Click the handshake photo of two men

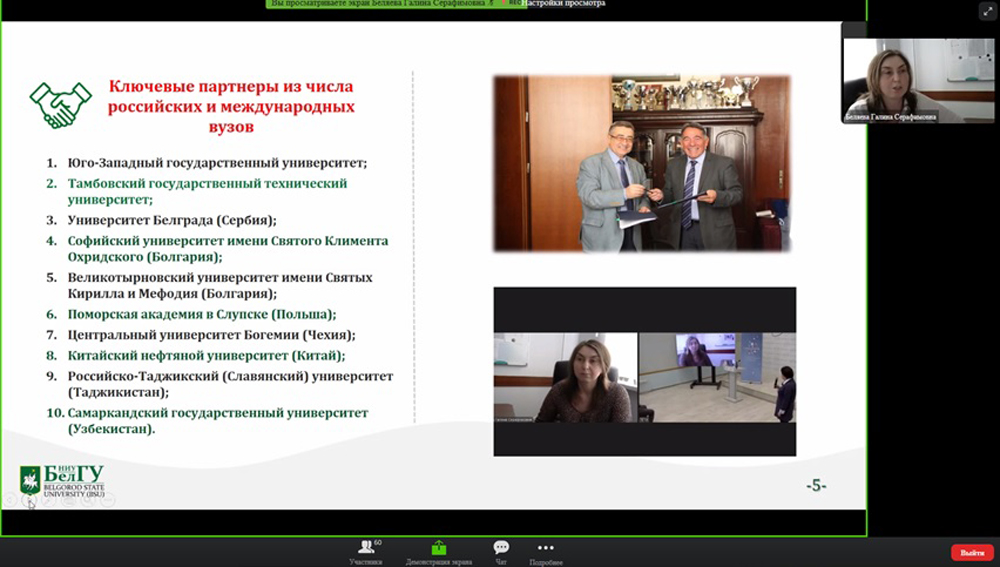642,164
